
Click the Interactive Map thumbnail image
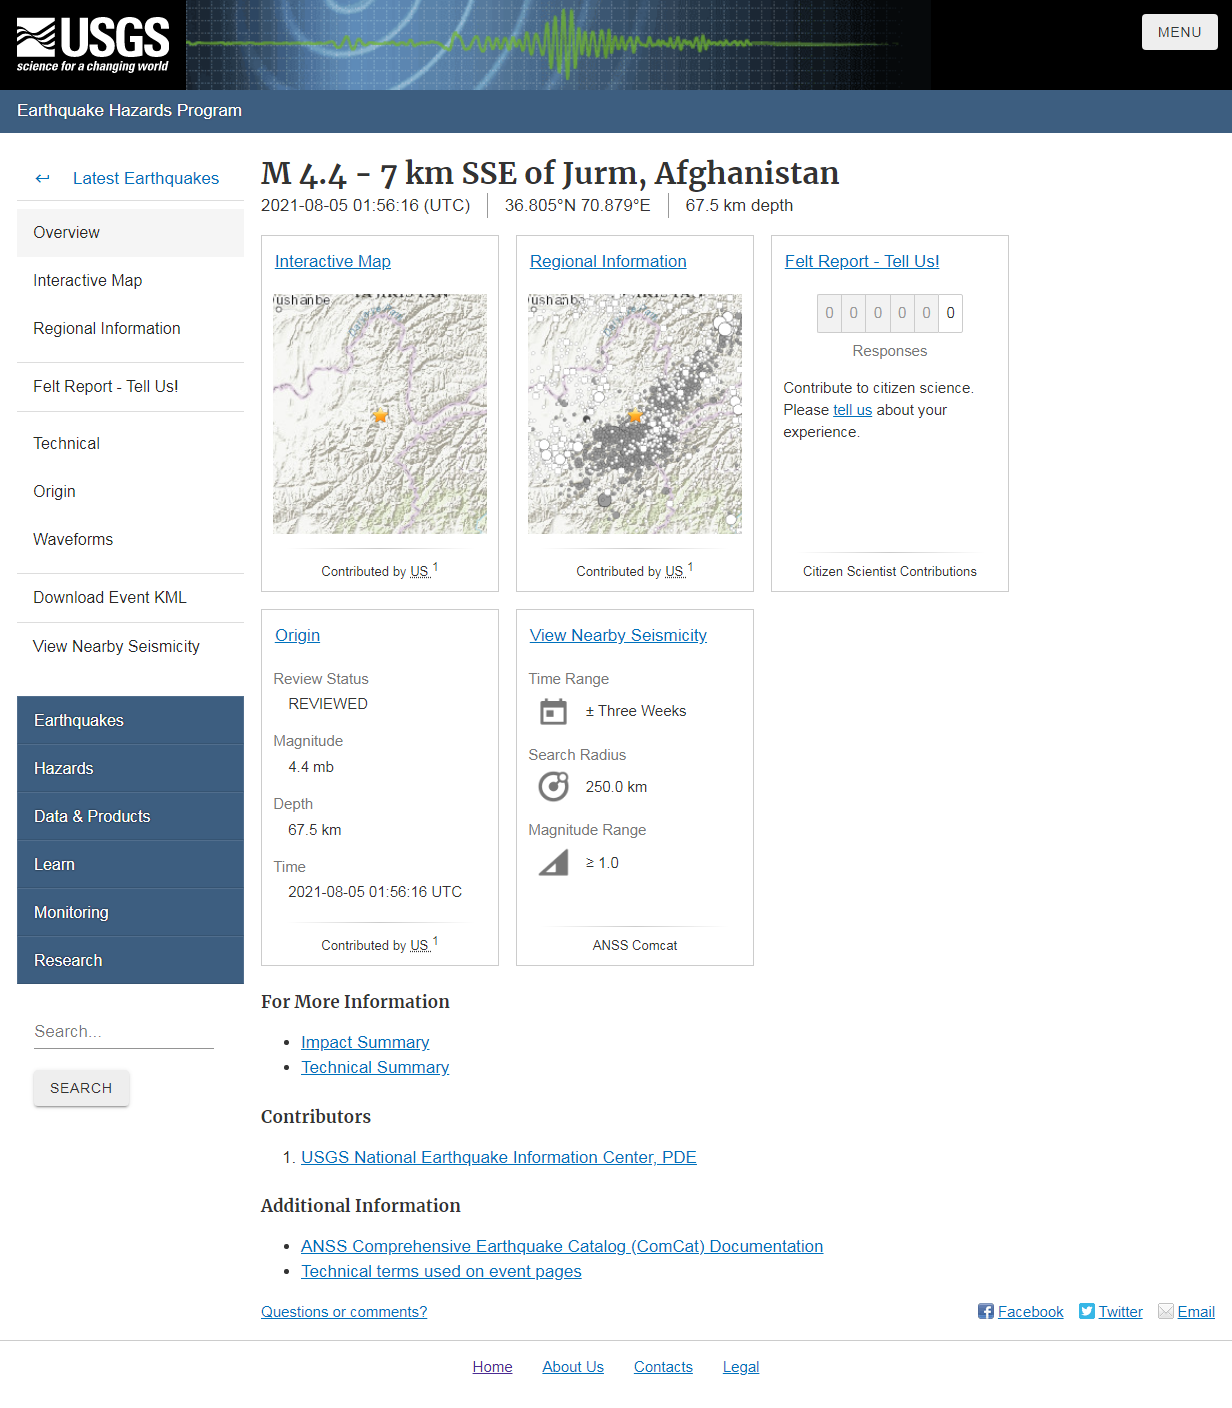[x=380, y=414]
